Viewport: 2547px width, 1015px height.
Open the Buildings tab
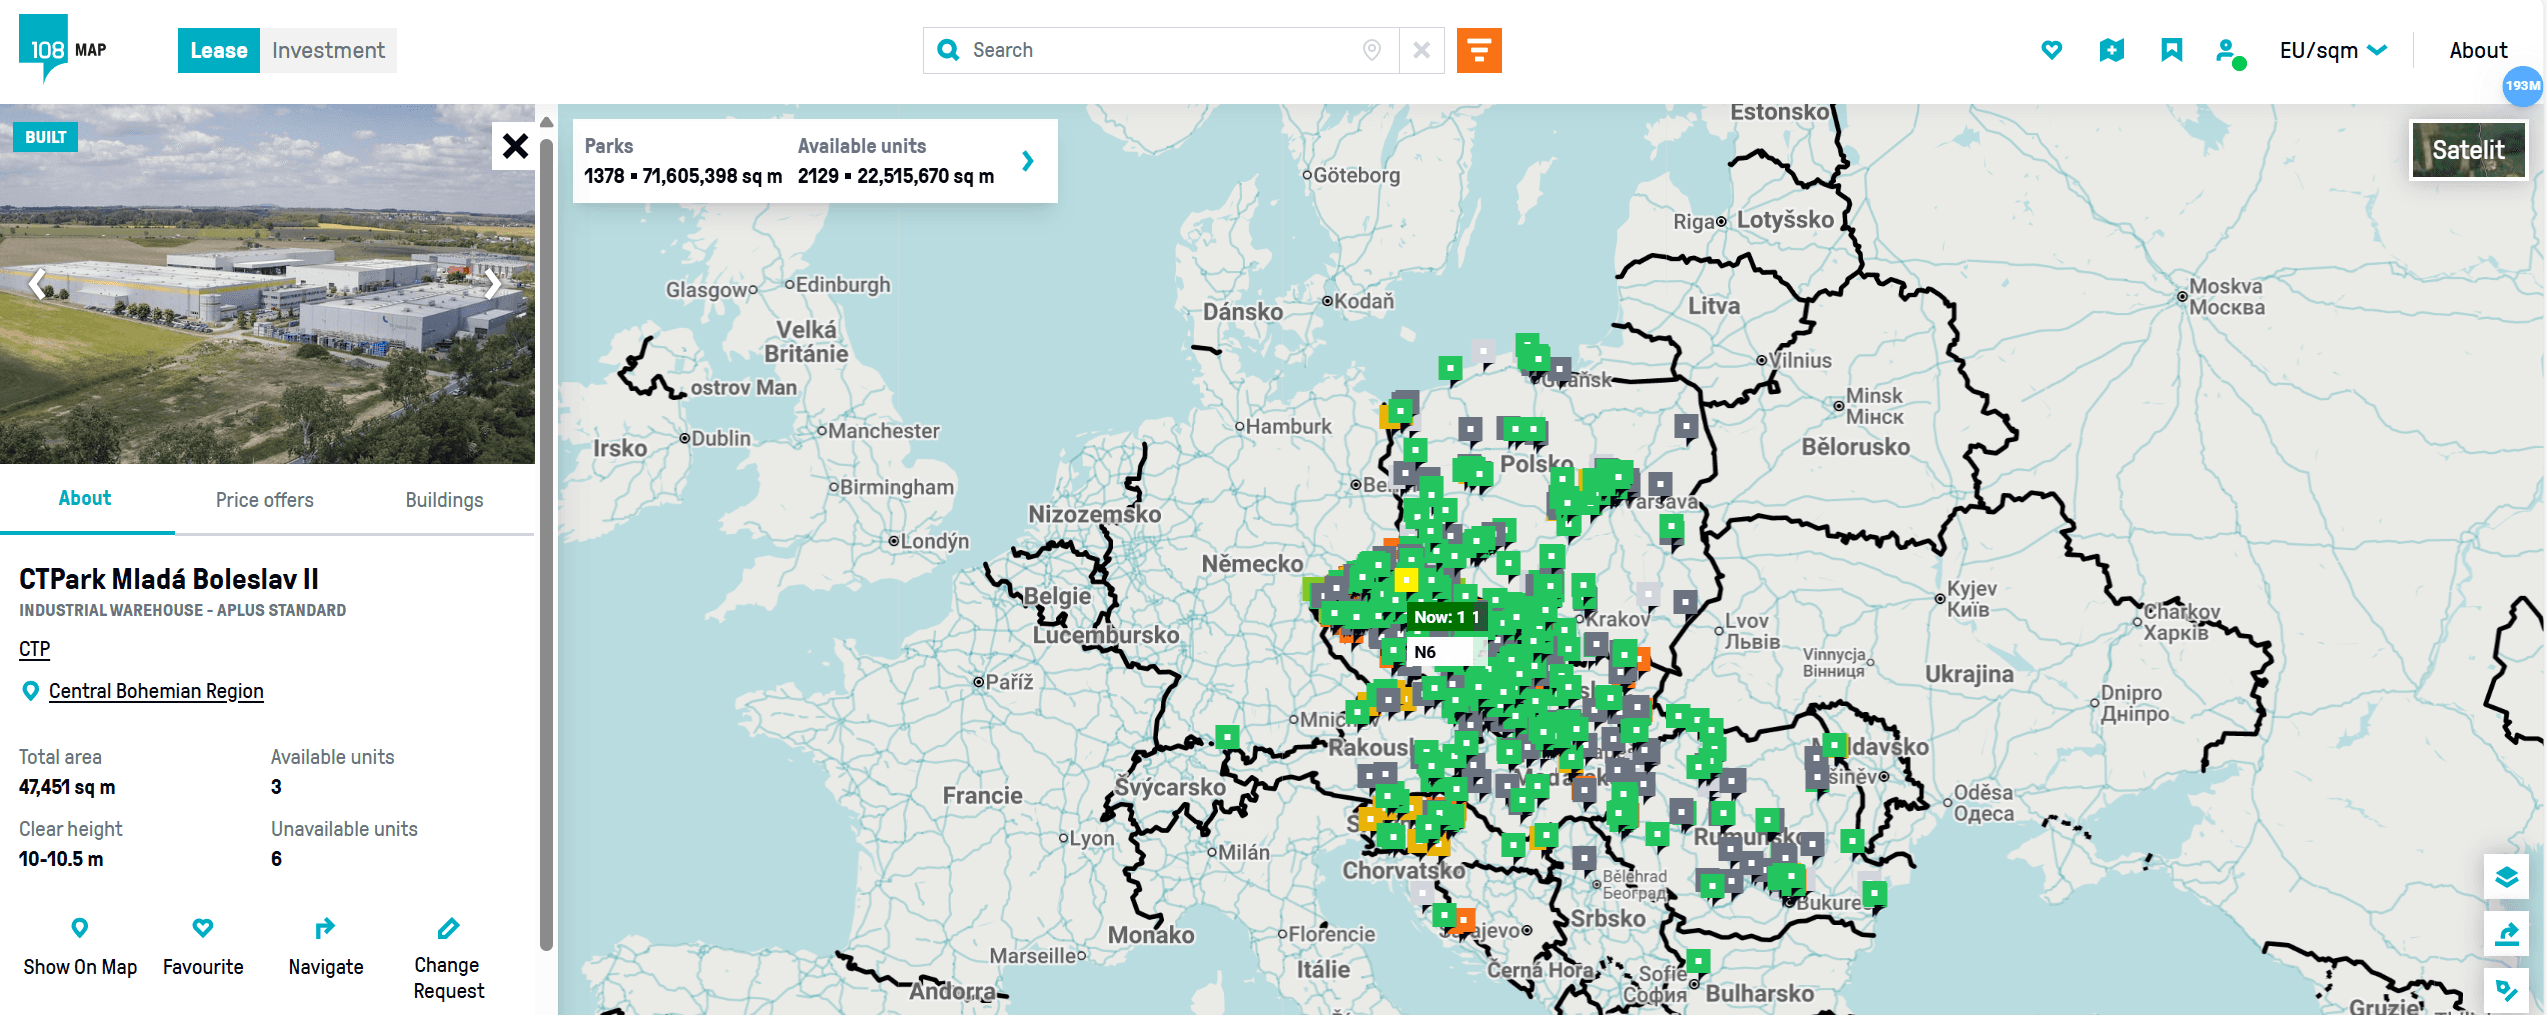click(444, 500)
